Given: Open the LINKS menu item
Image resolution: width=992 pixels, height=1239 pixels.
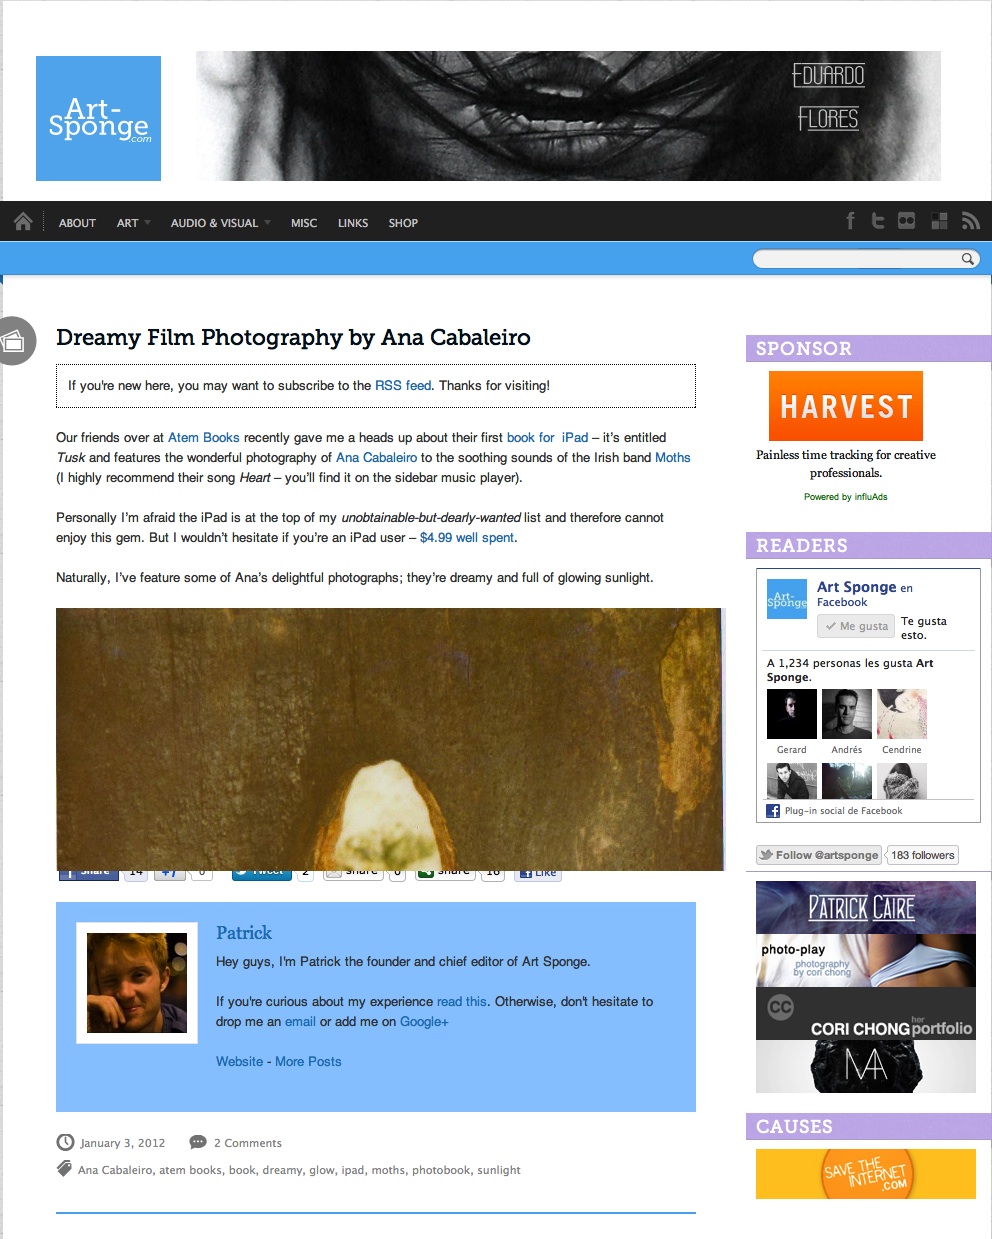Looking at the screenshot, I should tap(353, 223).
